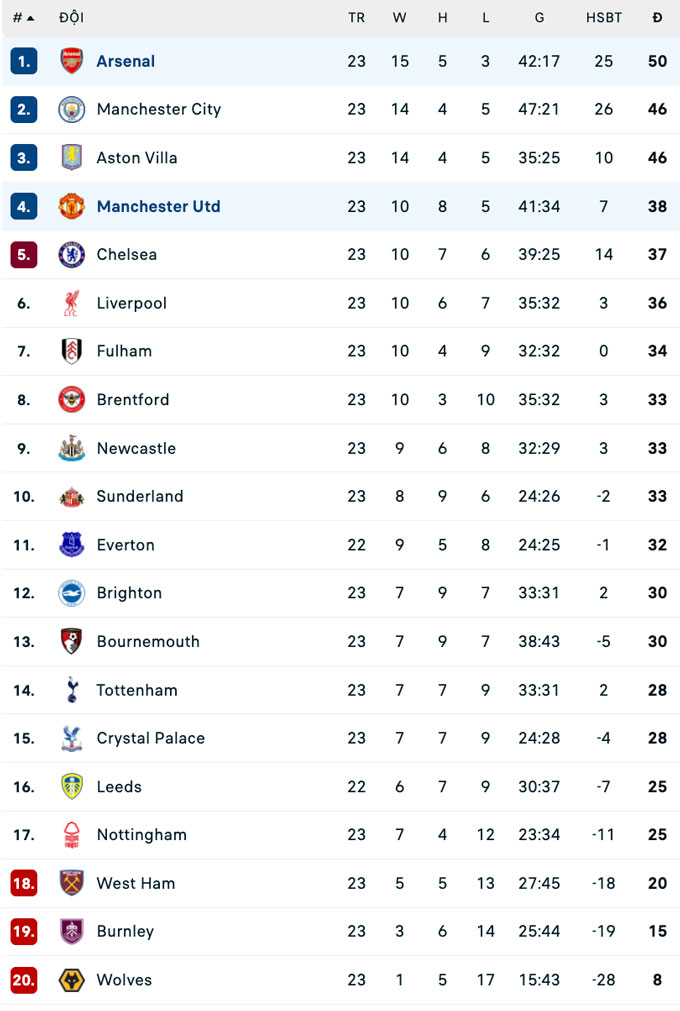Screen dimensions: 680x1011
Task: Click the red position 18 badge
Action: click(24, 883)
